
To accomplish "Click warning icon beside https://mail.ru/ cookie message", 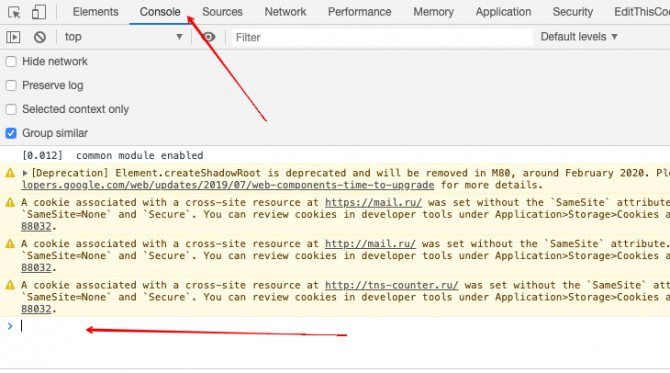I will pyautogui.click(x=10, y=203).
